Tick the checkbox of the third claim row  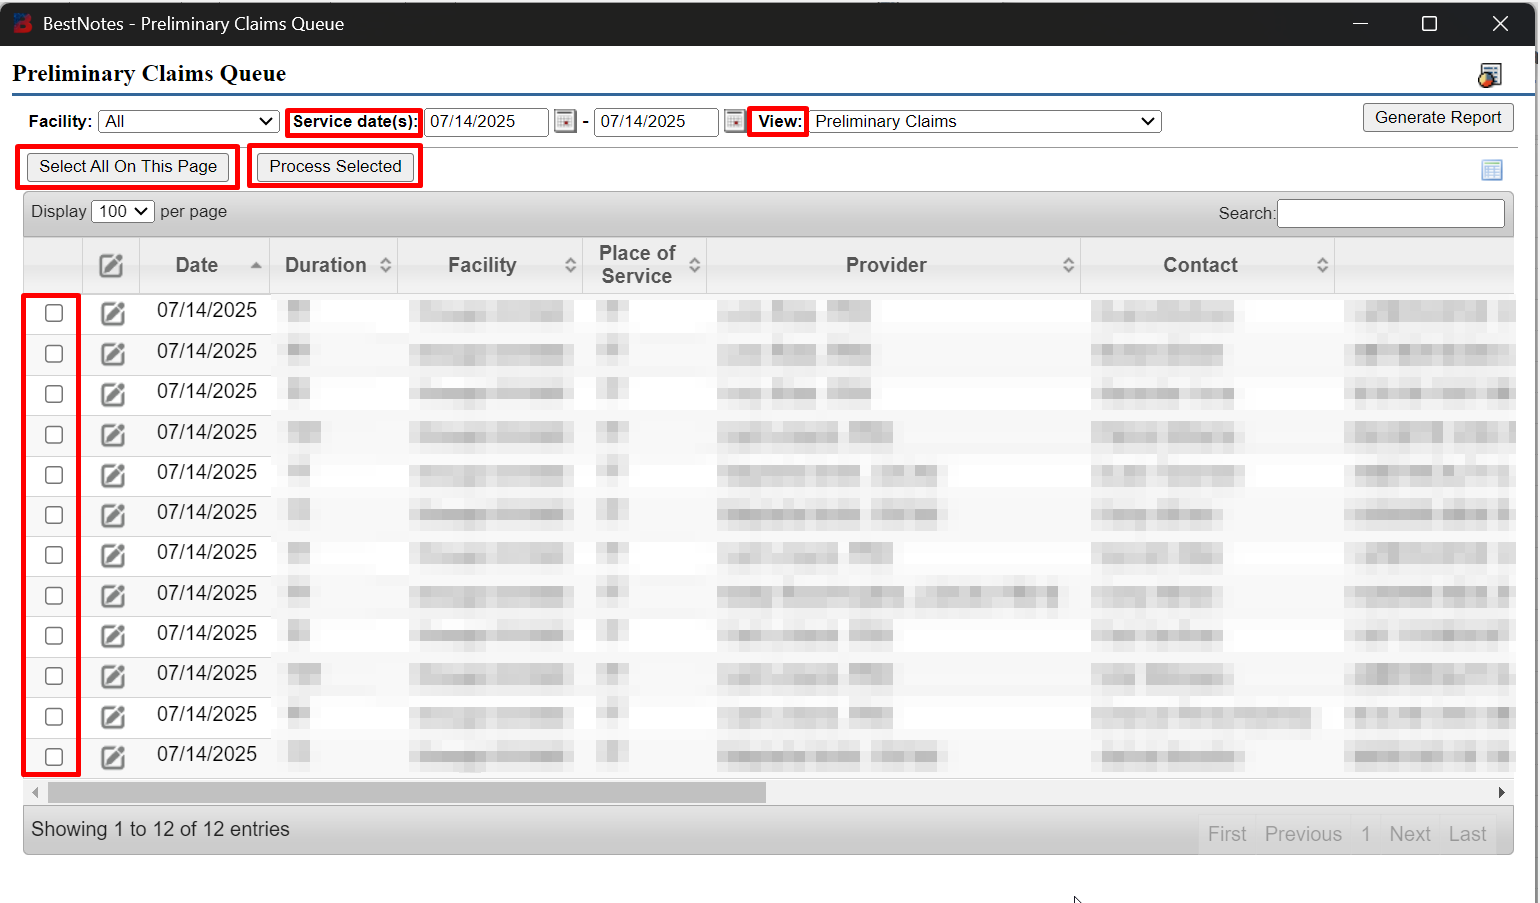point(54,394)
